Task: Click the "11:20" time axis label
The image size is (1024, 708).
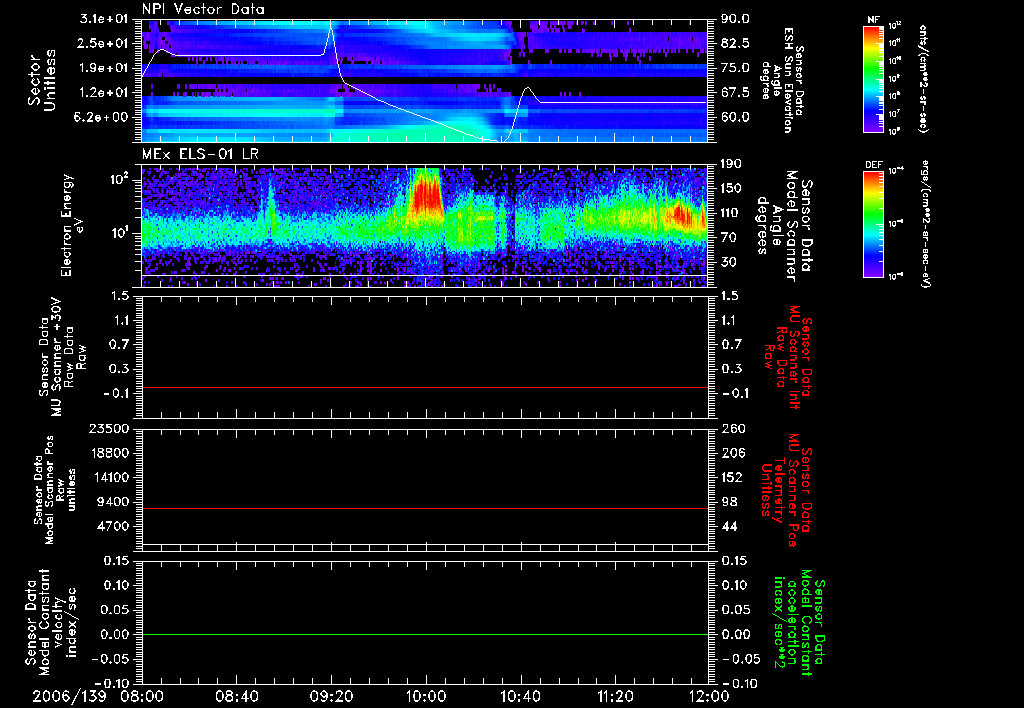Action: (615, 696)
